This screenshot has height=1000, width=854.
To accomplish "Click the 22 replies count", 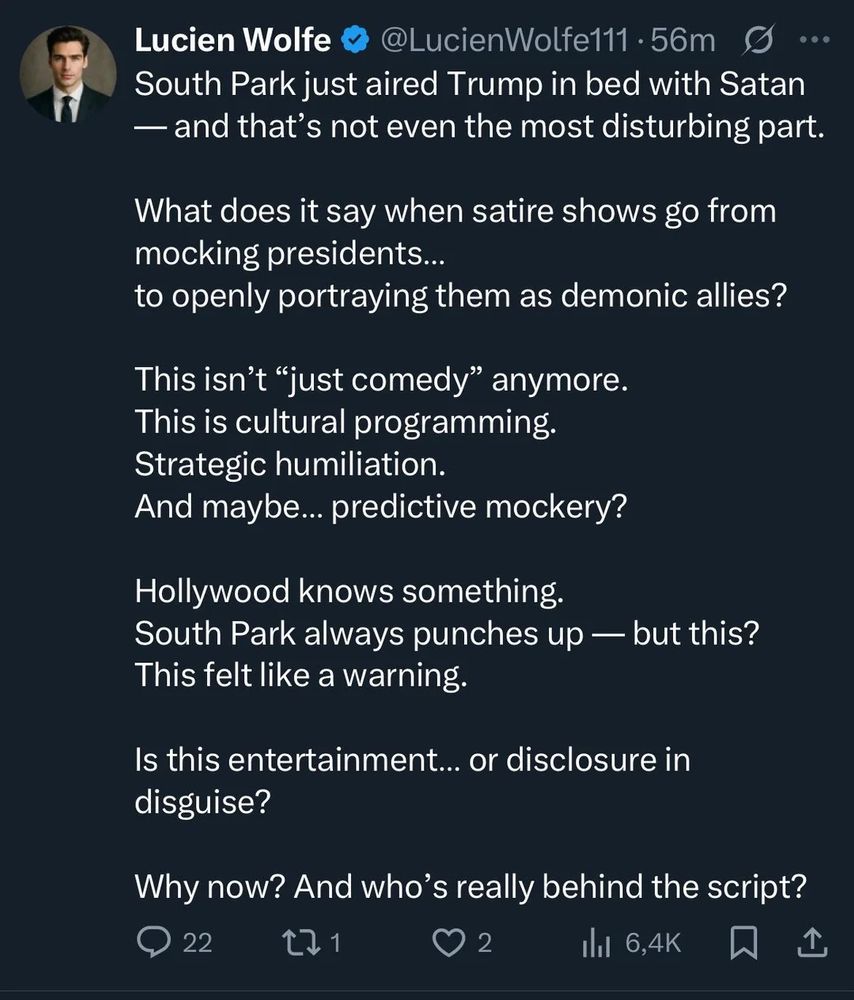I will [x=198, y=943].
